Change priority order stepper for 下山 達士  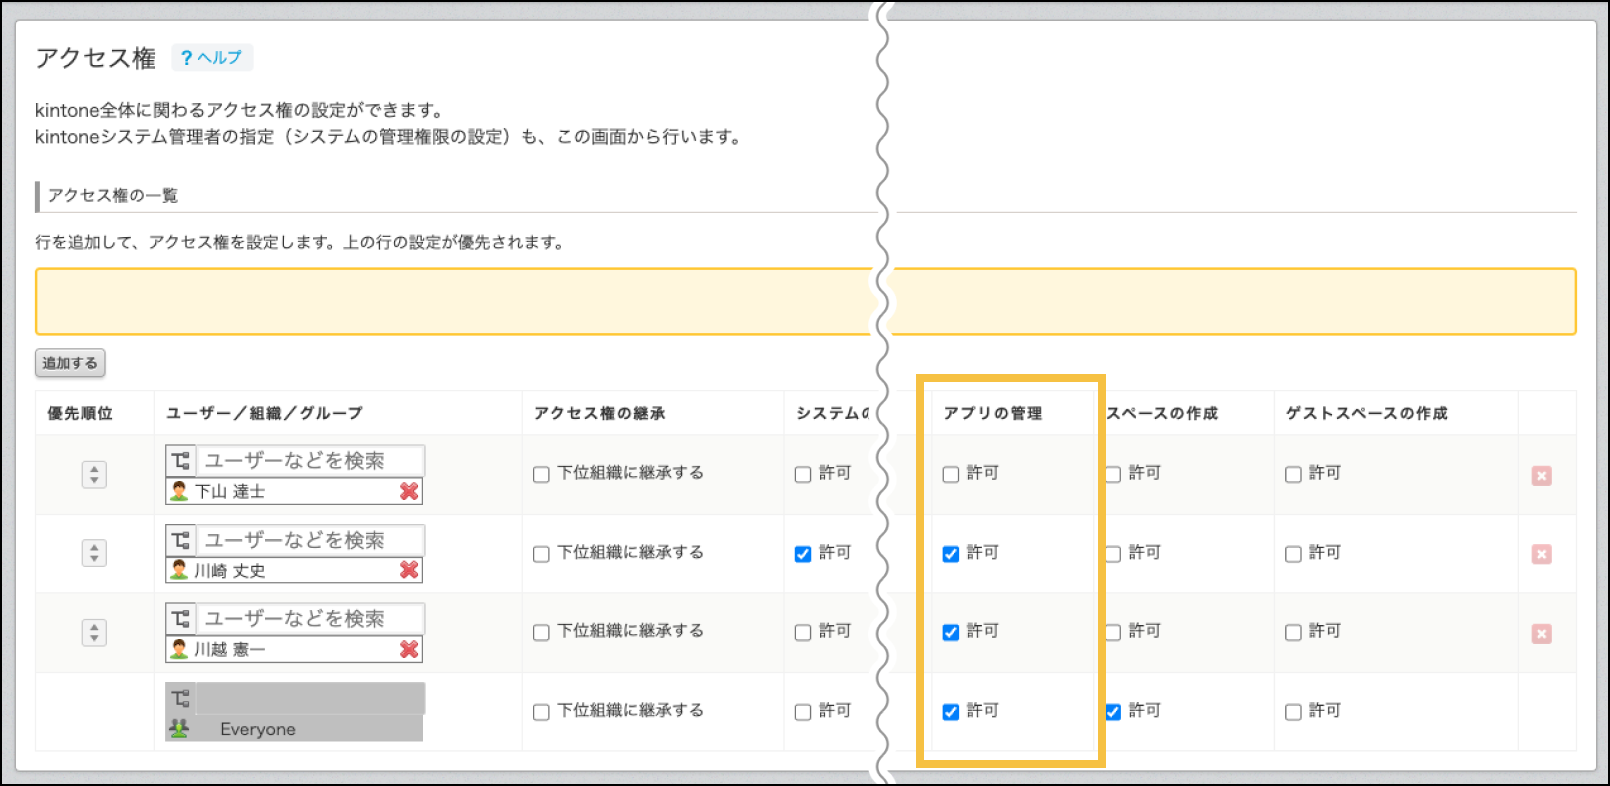point(94,474)
